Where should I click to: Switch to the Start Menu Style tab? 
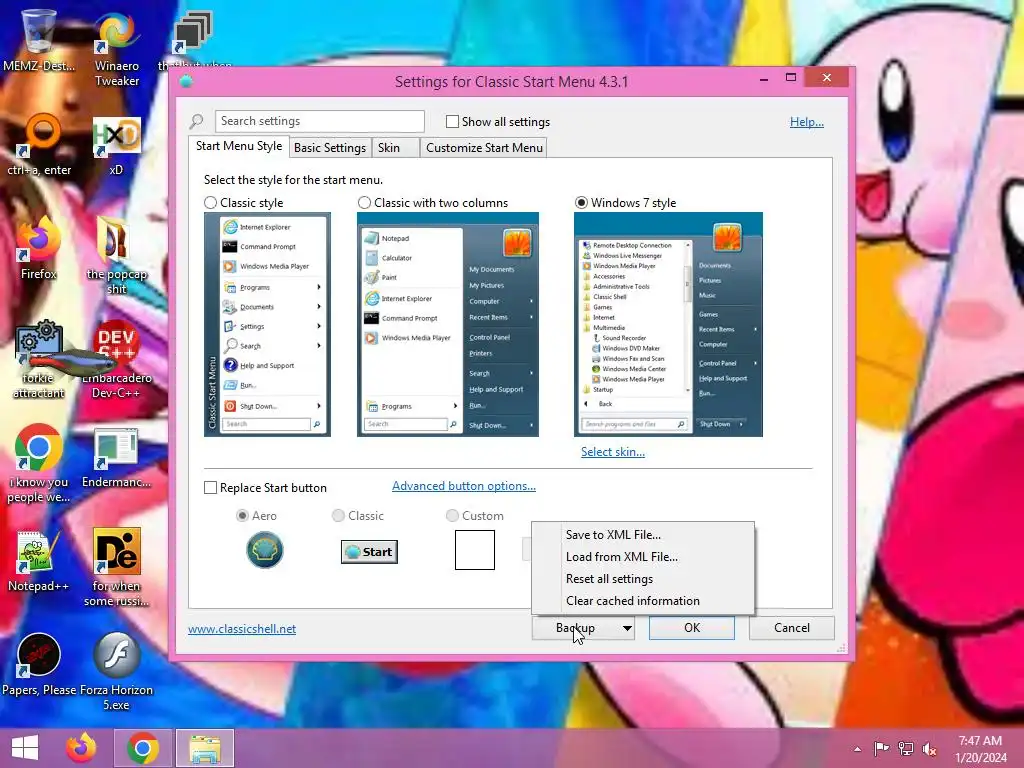point(239,146)
